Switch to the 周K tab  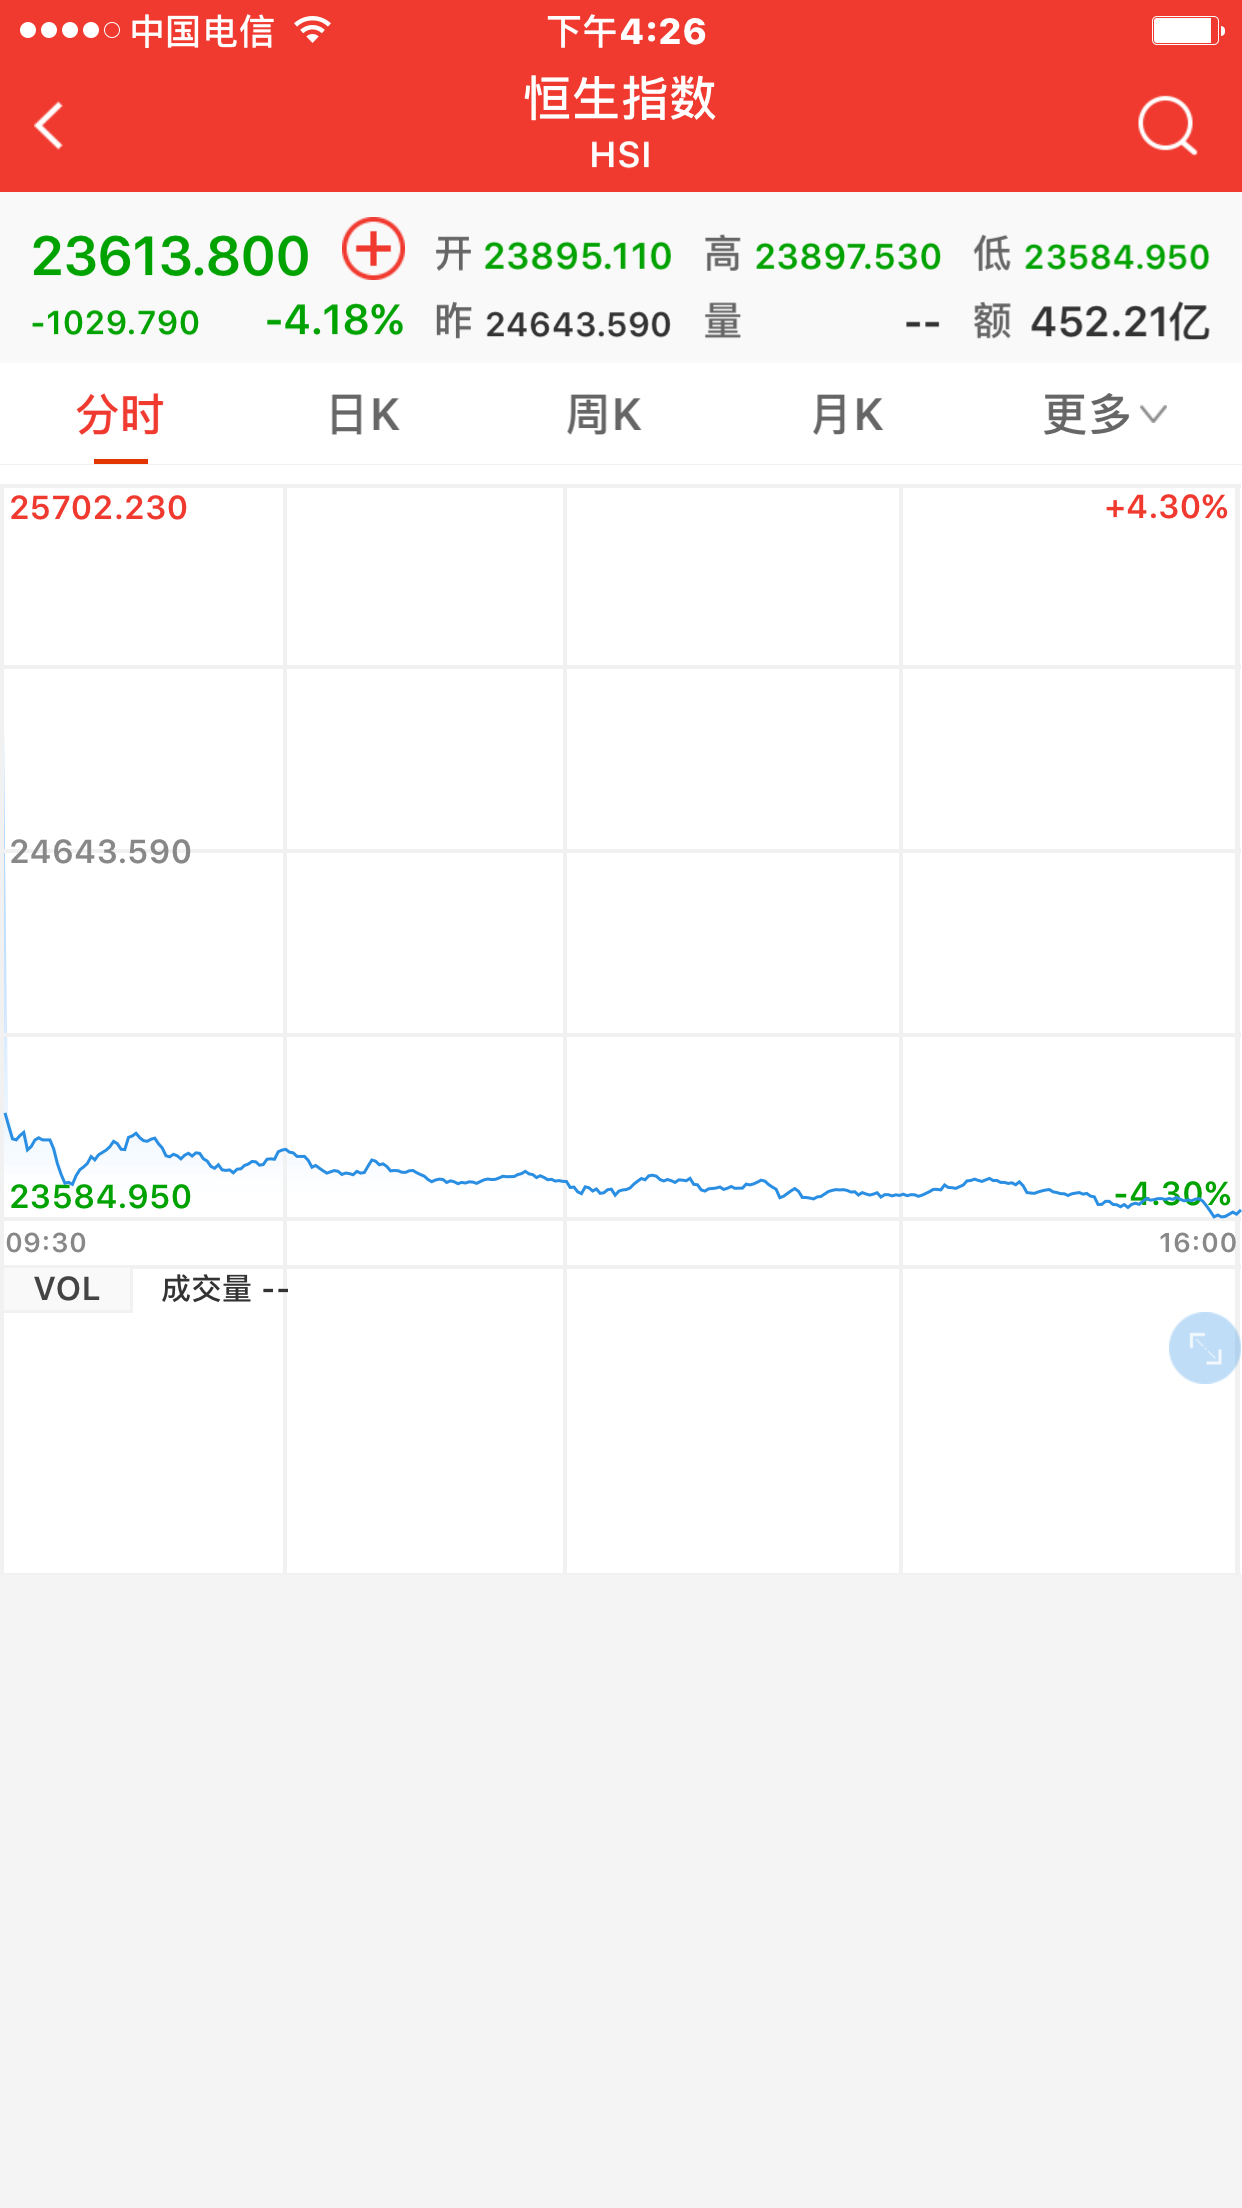[x=604, y=415]
